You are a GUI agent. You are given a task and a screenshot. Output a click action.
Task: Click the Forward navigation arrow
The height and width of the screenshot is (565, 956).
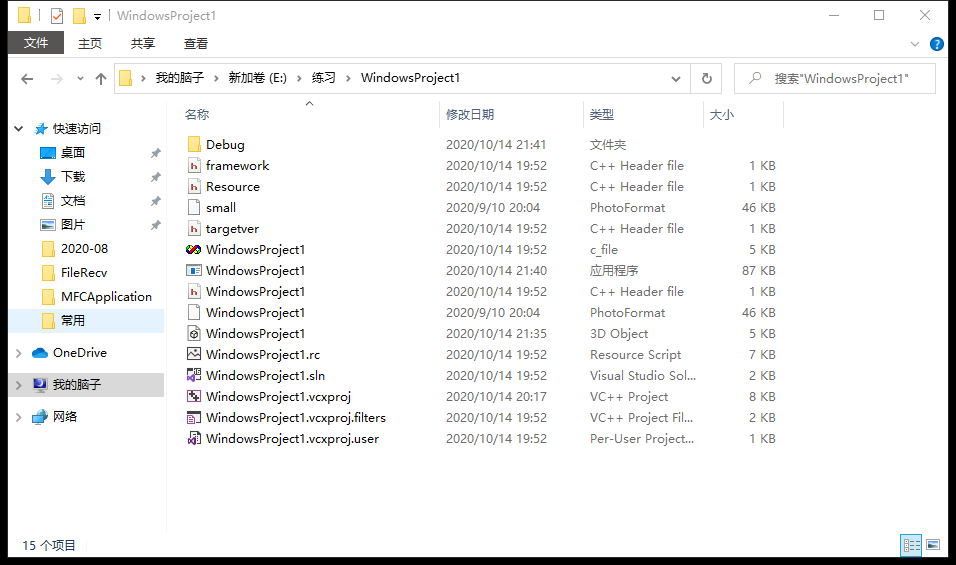[57, 79]
